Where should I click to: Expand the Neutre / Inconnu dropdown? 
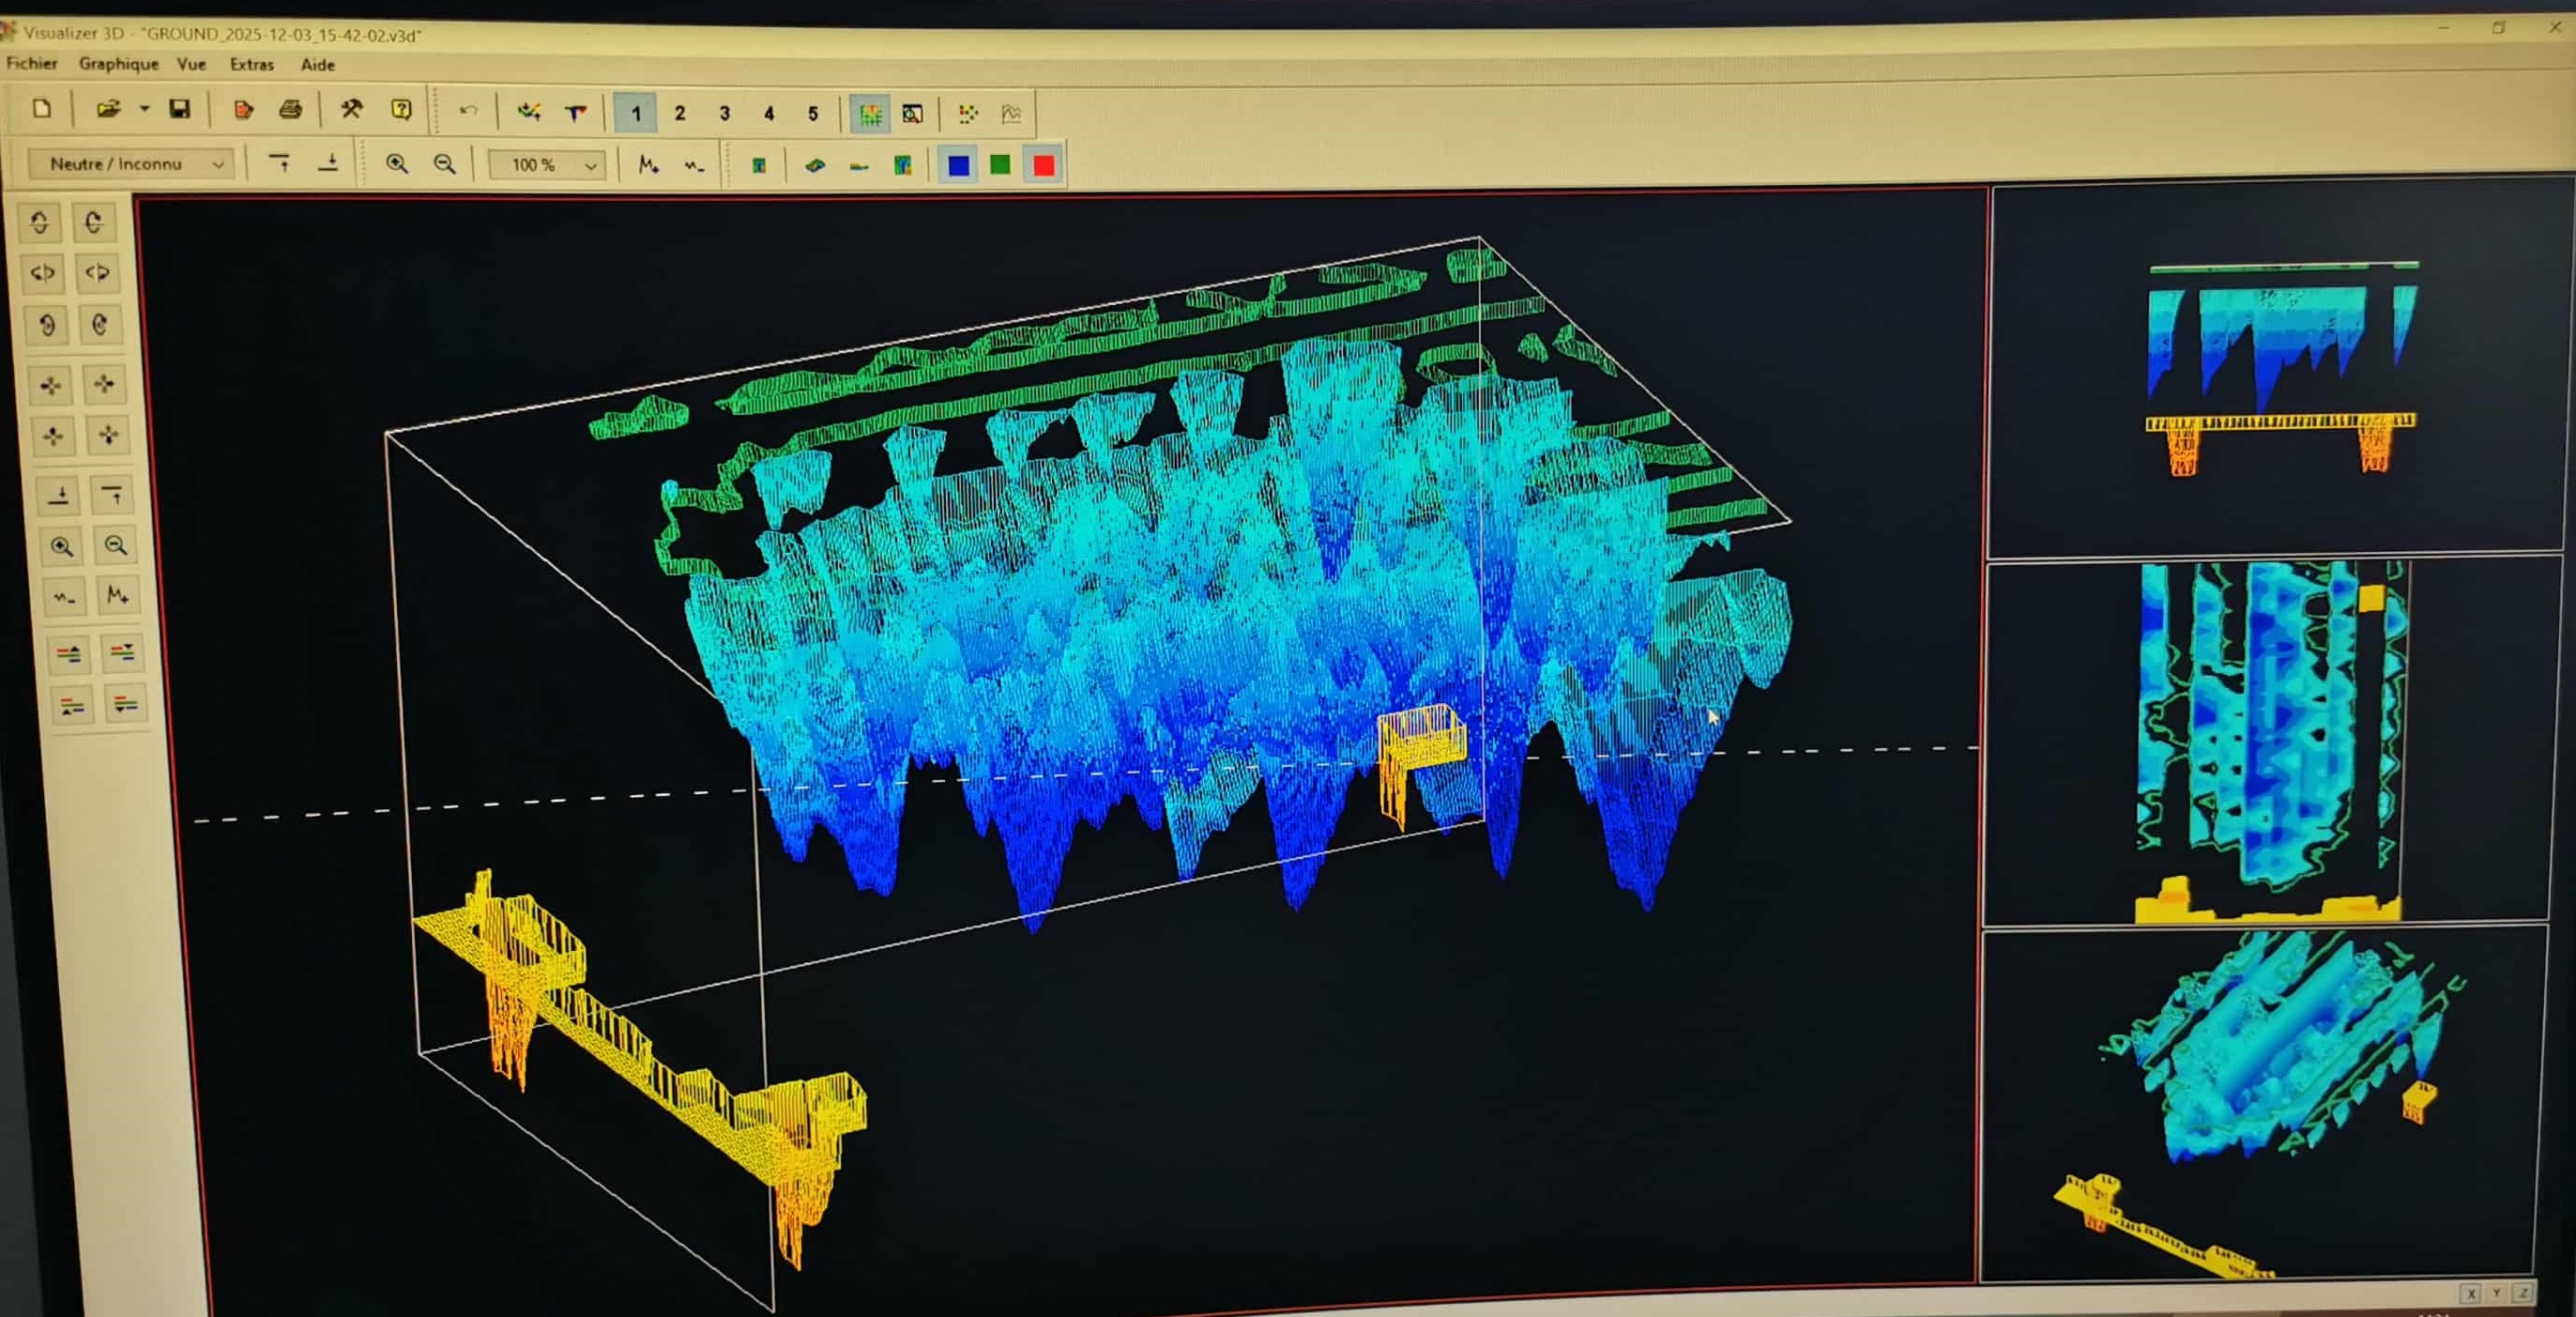tap(217, 164)
